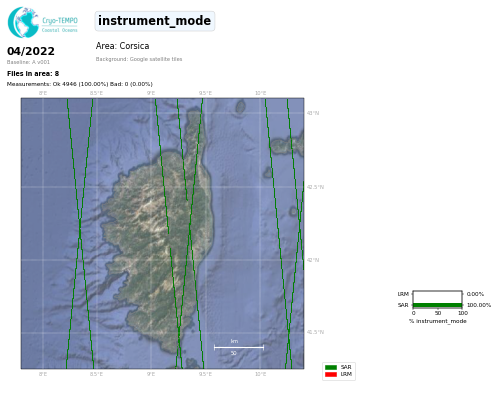
Task: Click the top 9°E longitude label
Action: click(151, 93)
